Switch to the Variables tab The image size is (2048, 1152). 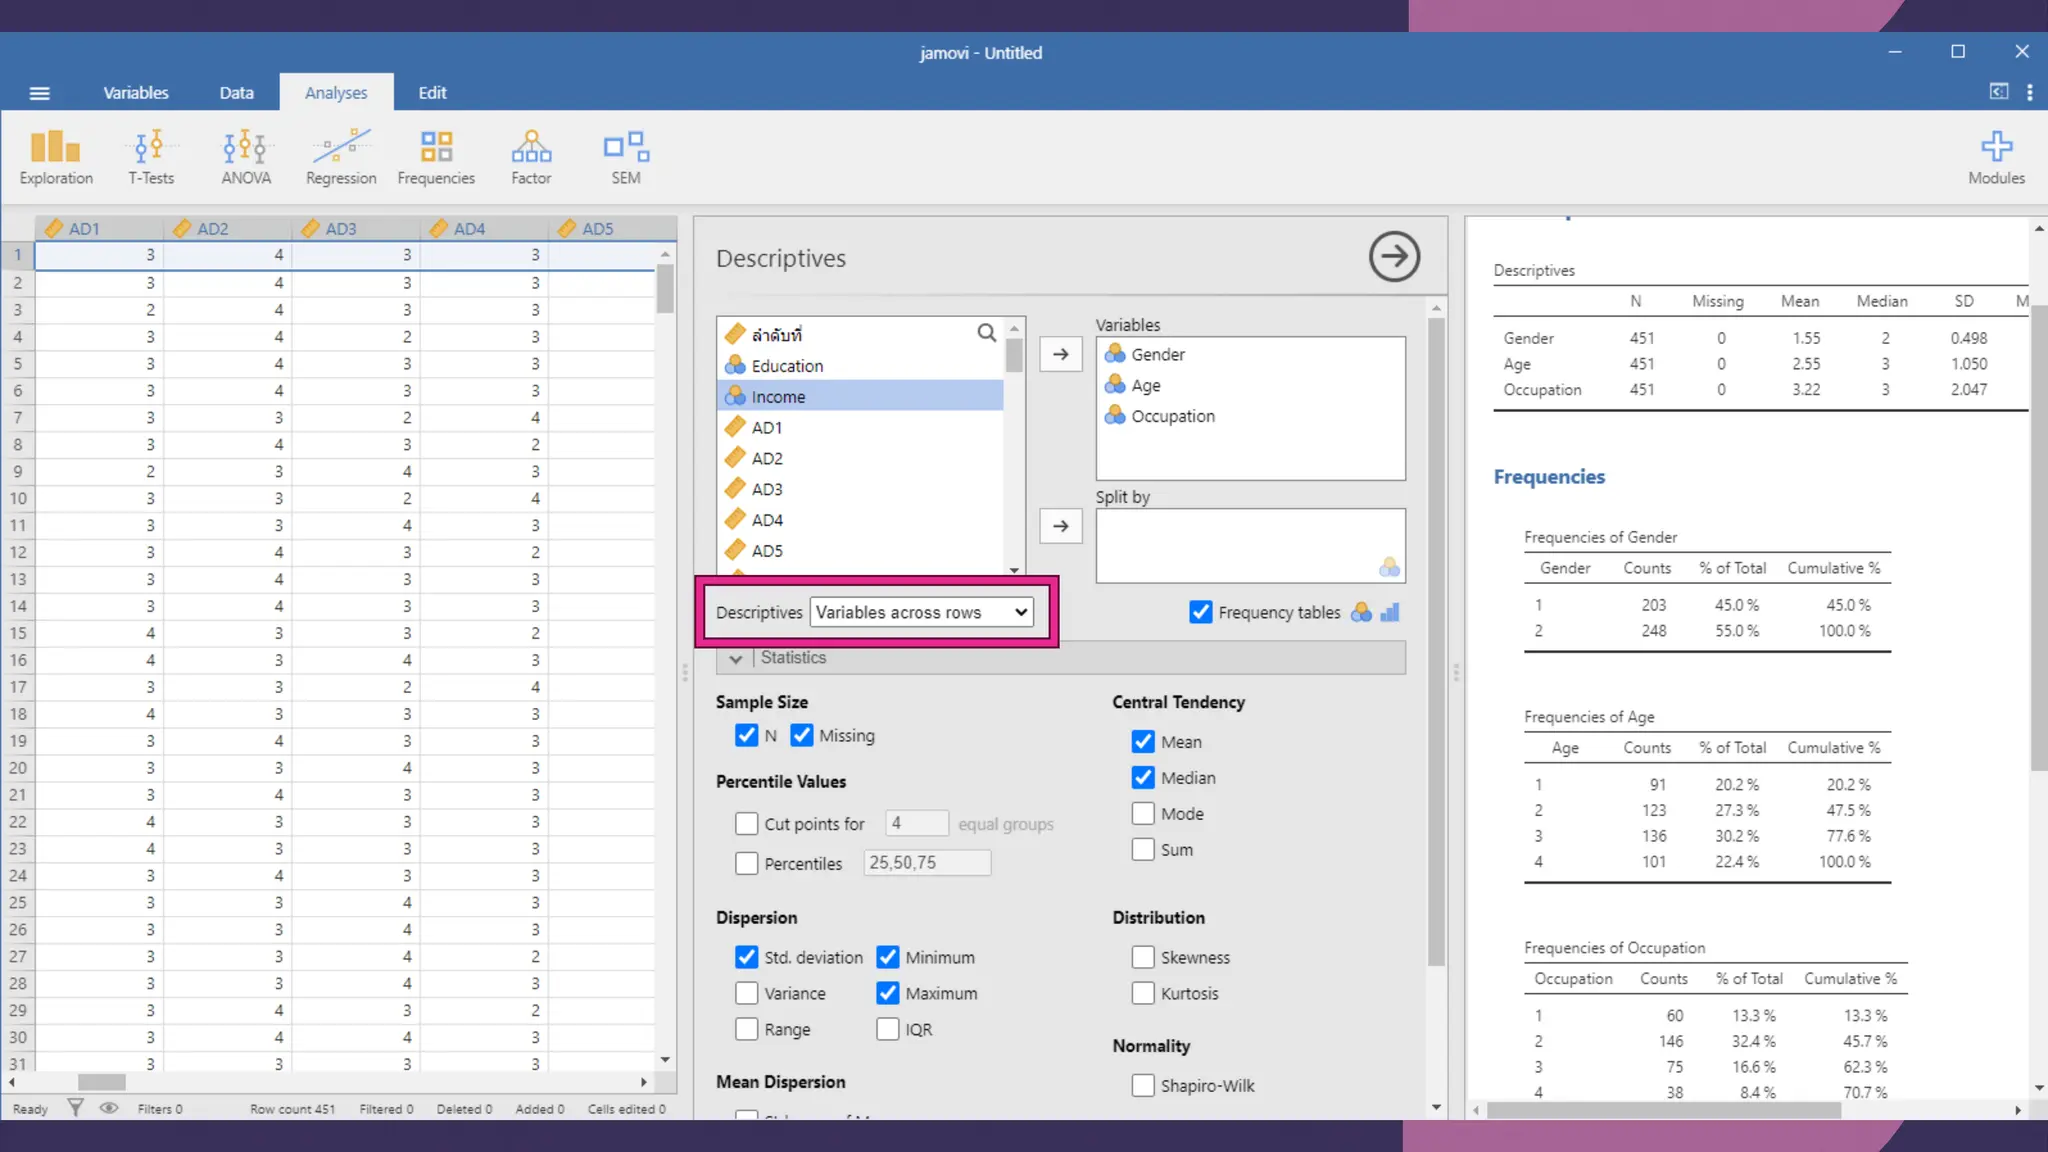tap(136, 93)
